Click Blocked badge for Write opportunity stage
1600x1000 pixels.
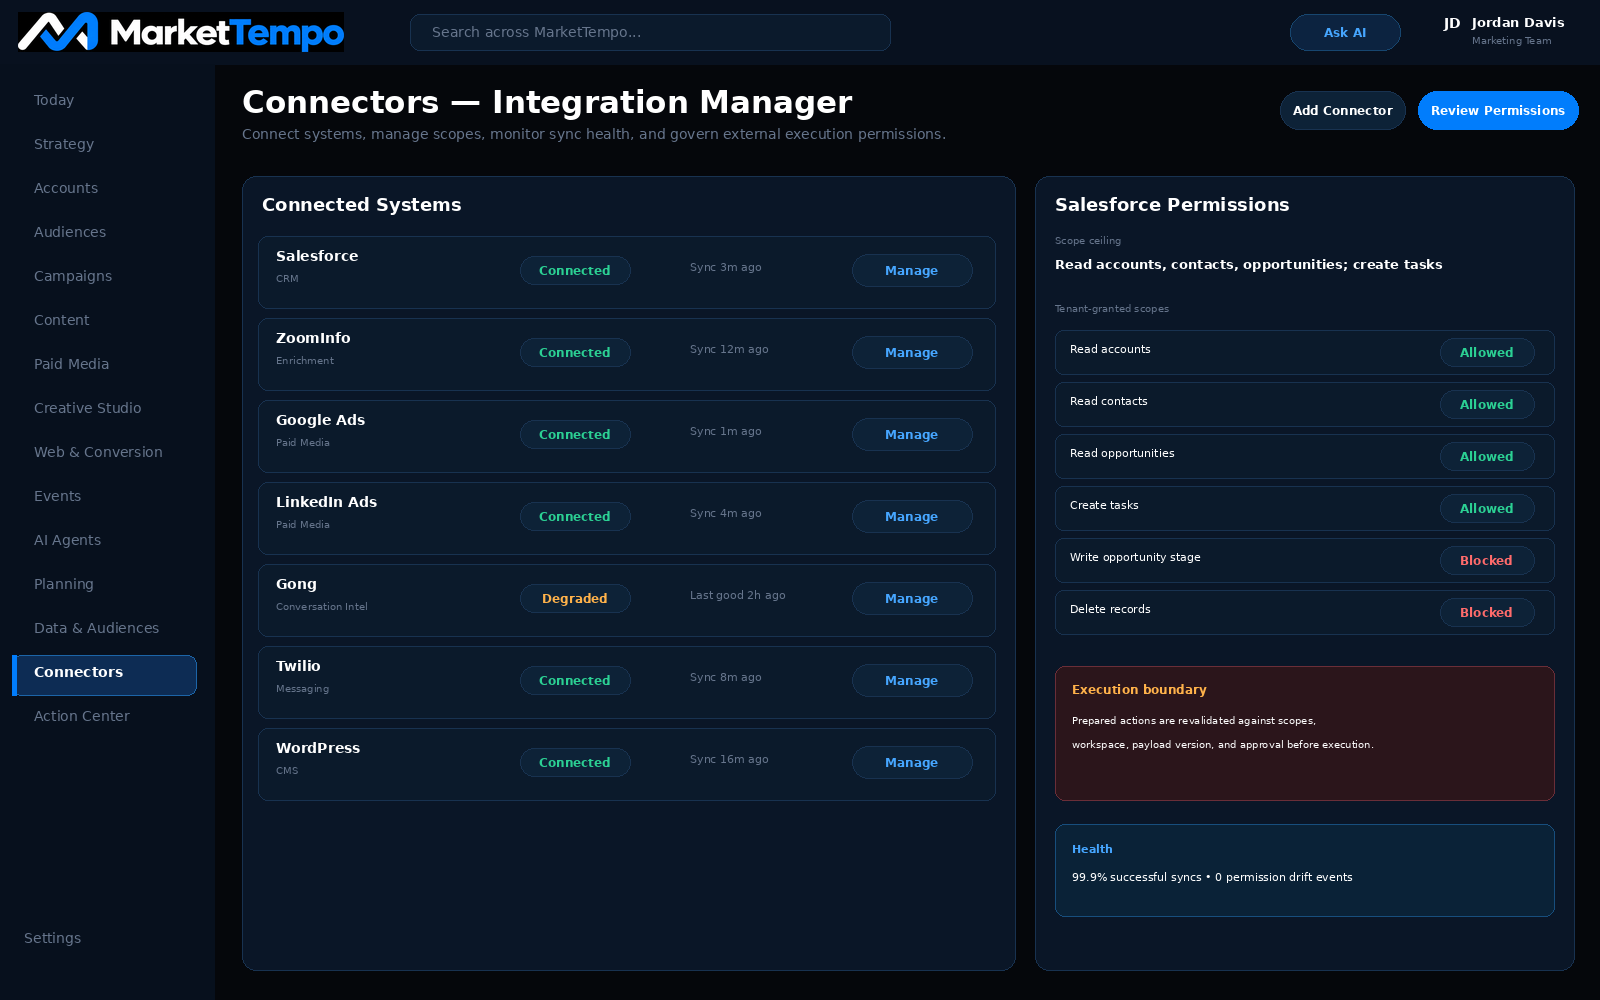coord(1487,560)
